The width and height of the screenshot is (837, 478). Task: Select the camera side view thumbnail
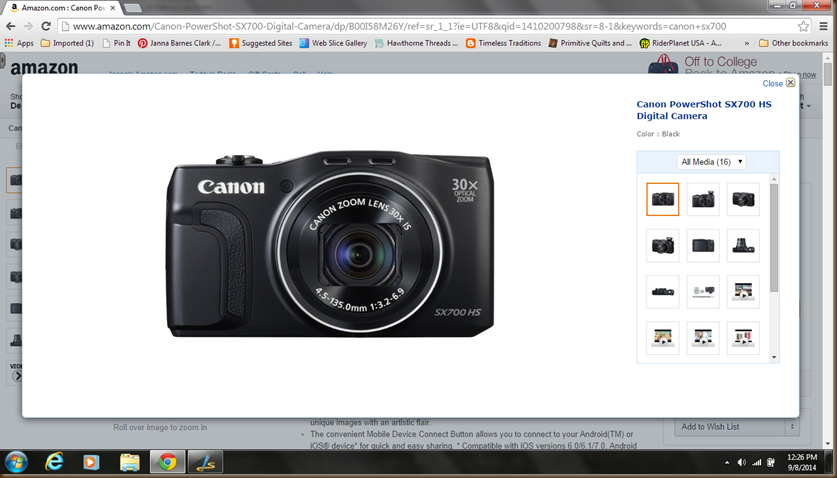pyautogui.click(x=743, y=246)
